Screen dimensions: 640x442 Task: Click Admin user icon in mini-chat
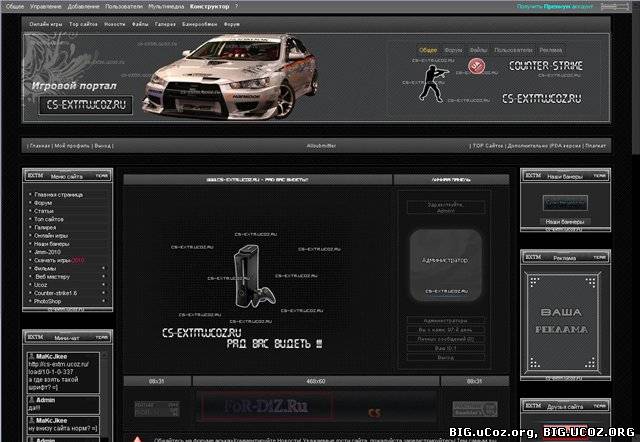pos(31,400)
